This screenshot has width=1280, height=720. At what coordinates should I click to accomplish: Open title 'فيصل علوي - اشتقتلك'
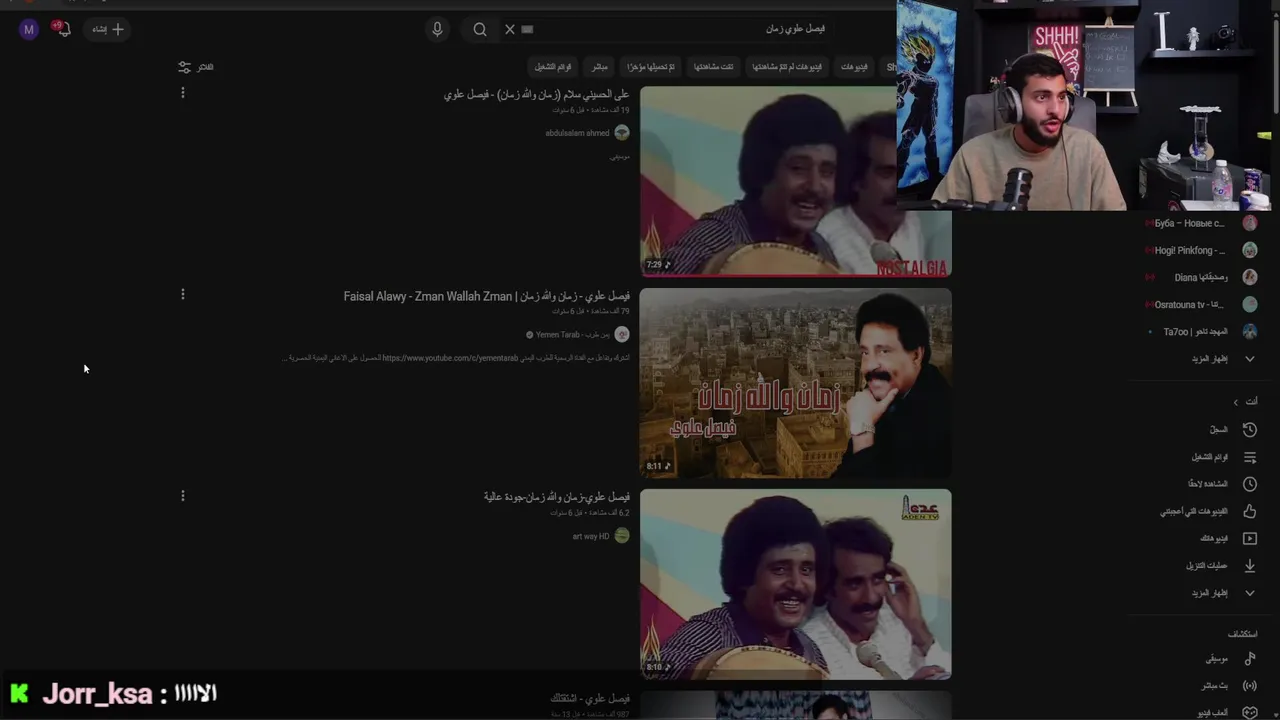point(590,698)
